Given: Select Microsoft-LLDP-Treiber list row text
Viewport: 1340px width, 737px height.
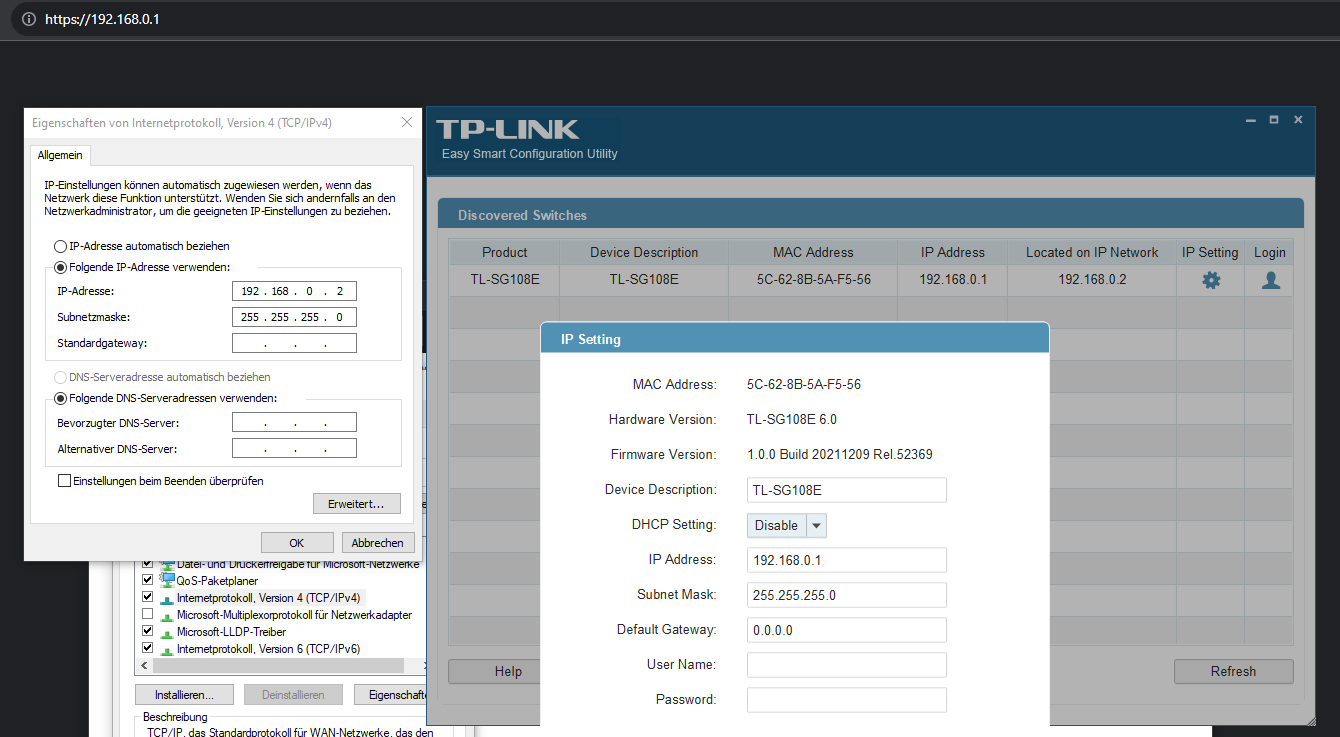Looking at the screenshot, I should tap(231, 632).
